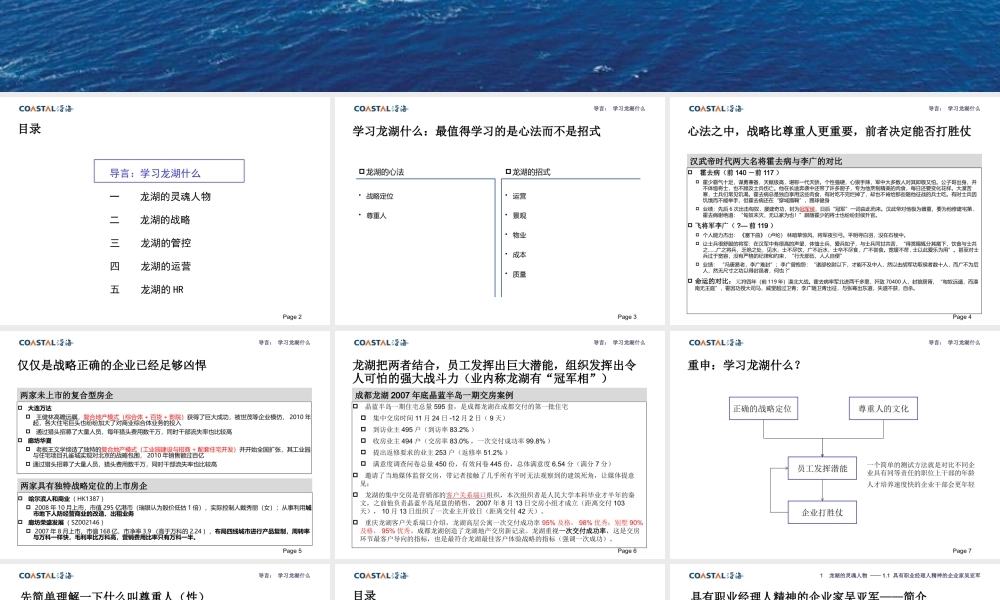Open slide thumbnail Page 4 about 心法之中

[835, 210]
